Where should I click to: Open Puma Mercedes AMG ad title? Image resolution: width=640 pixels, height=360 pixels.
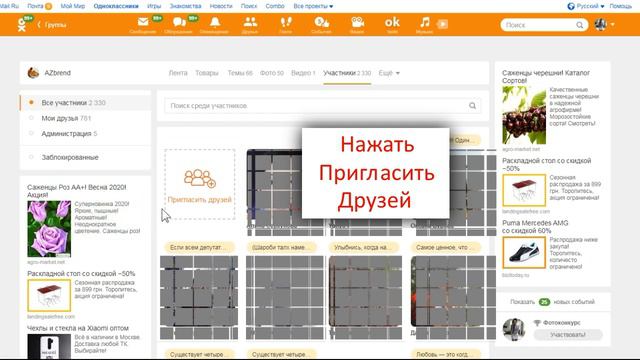535,227
